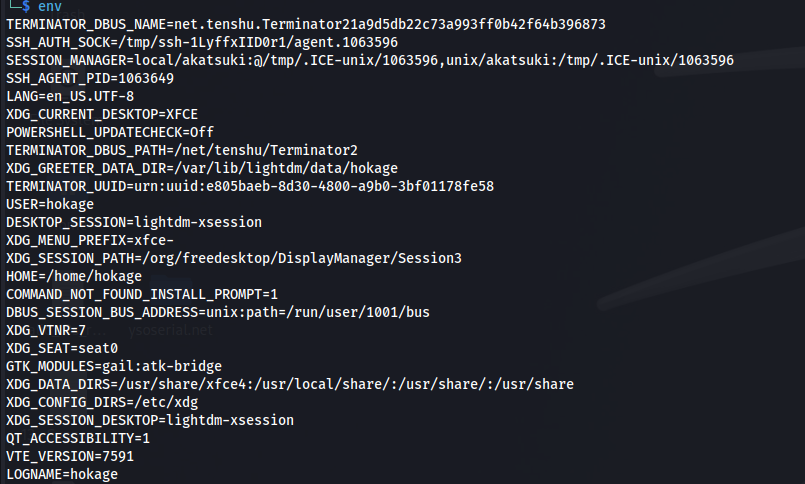Click the GTK_MODULES=gail:atk-bridge line
Image resolution: width=805 pixels, height=484 pixels.
click(x=114, y=366)
